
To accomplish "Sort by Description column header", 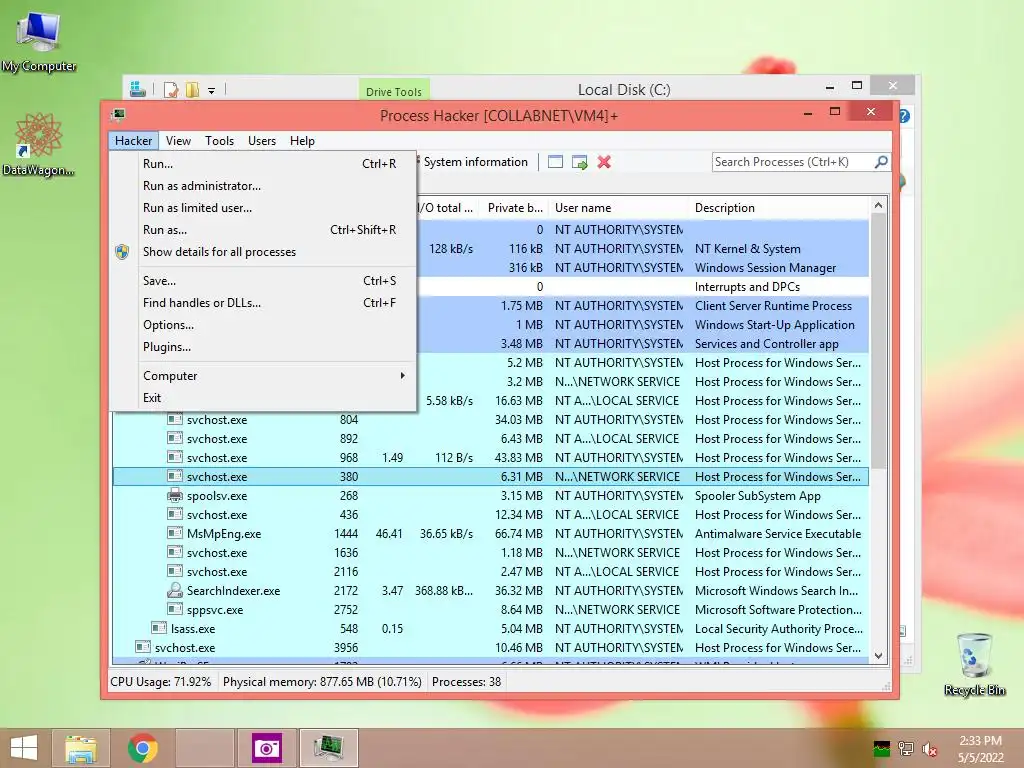I will pyautogui.click(x=779, y=208).
